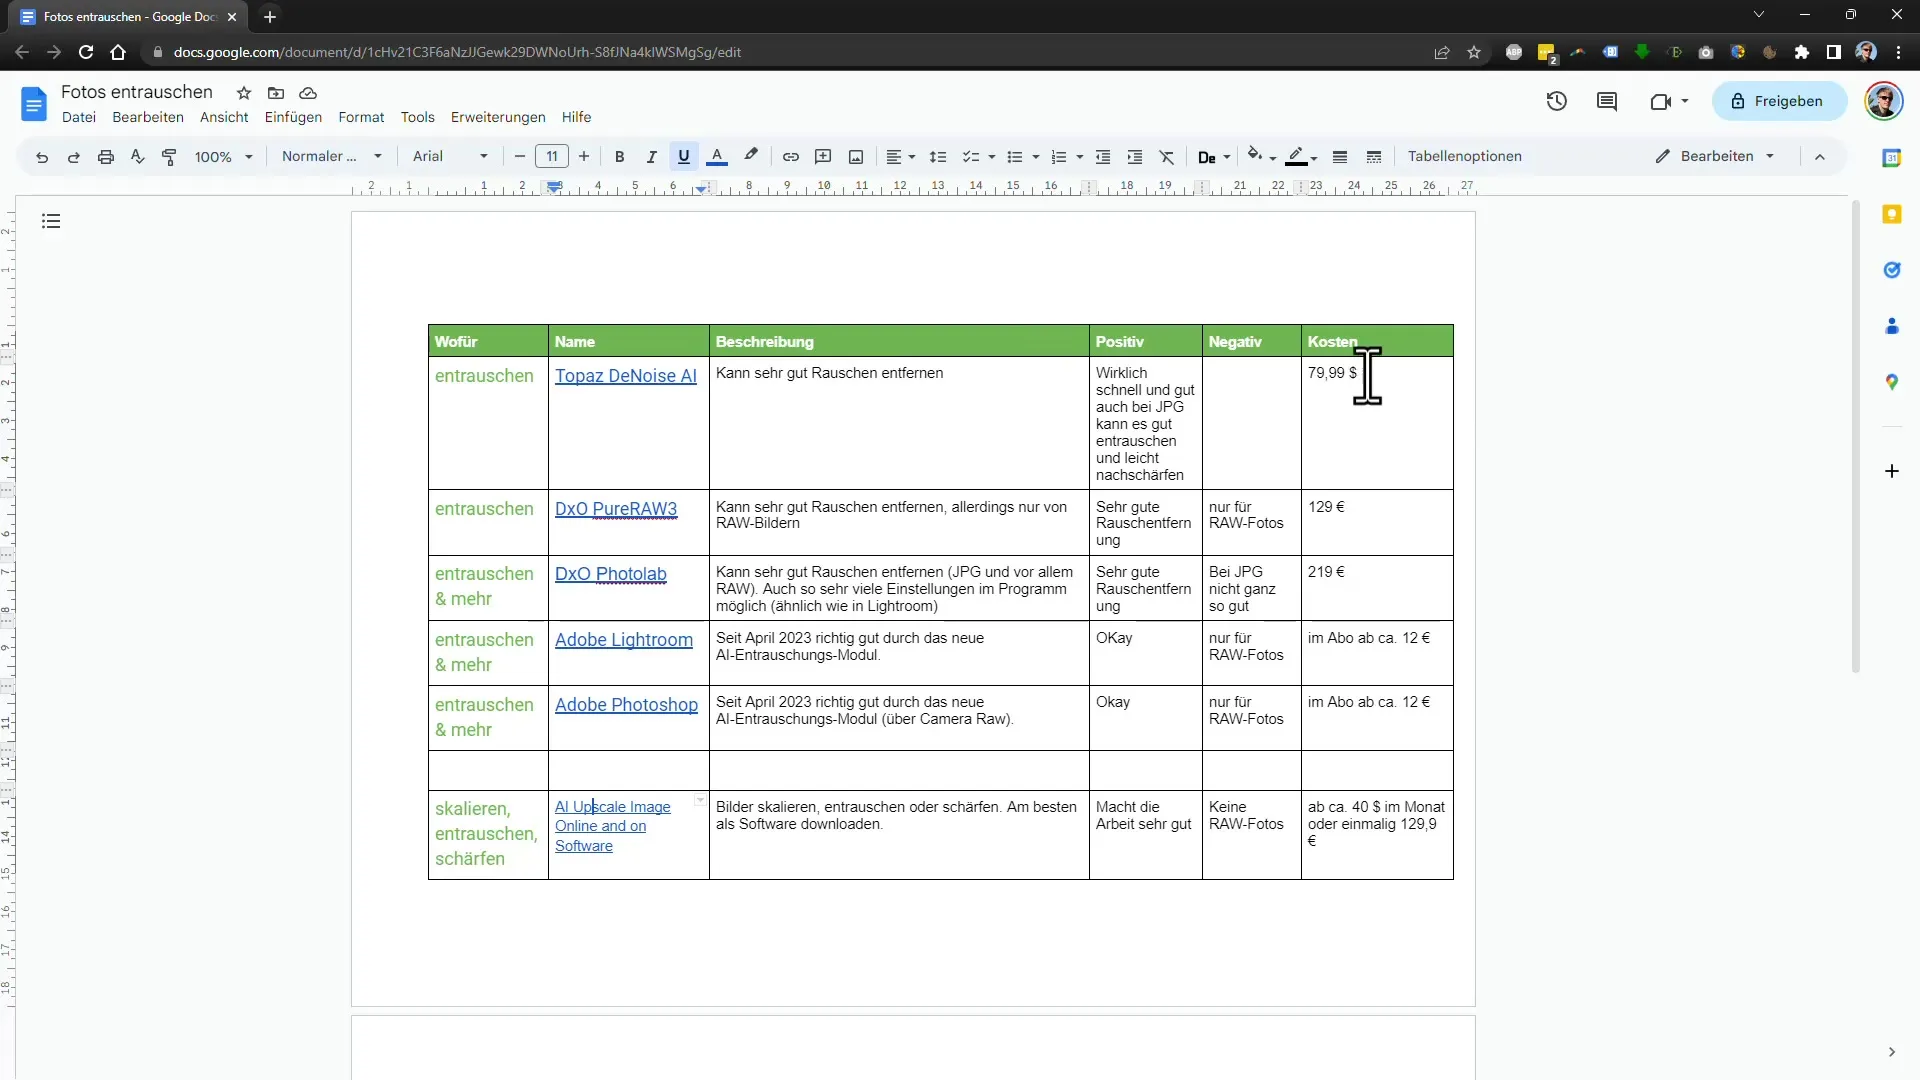The height and width of the screenshot is (1080, 1920).
Task: Click the Underline formatting icon
Action: click(x=686, y=156)
